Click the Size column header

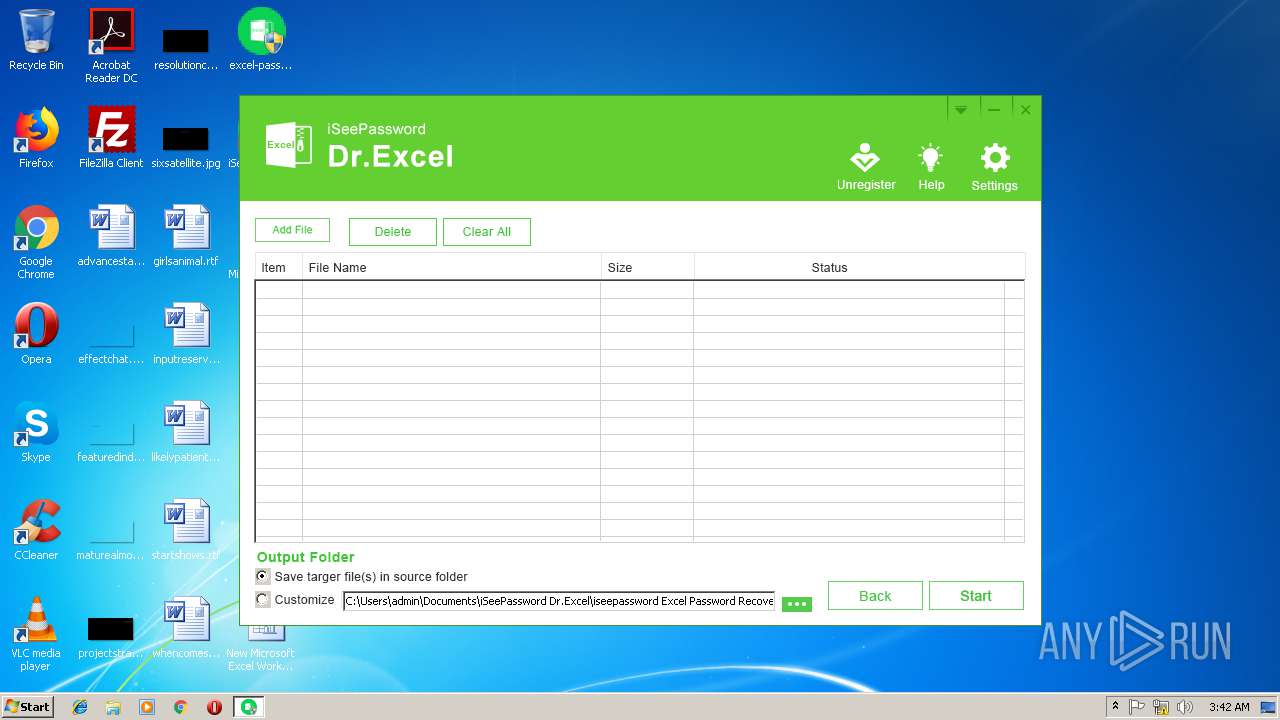click(647, 267)
